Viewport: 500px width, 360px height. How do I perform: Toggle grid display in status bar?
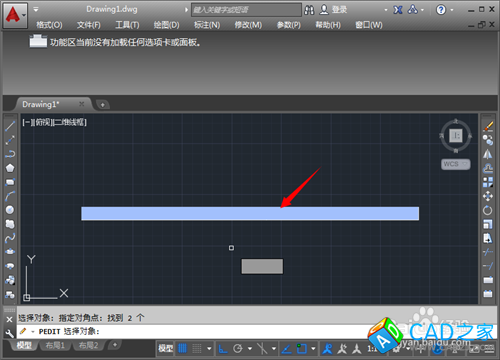pyautogui.click(x=182, y=349)
